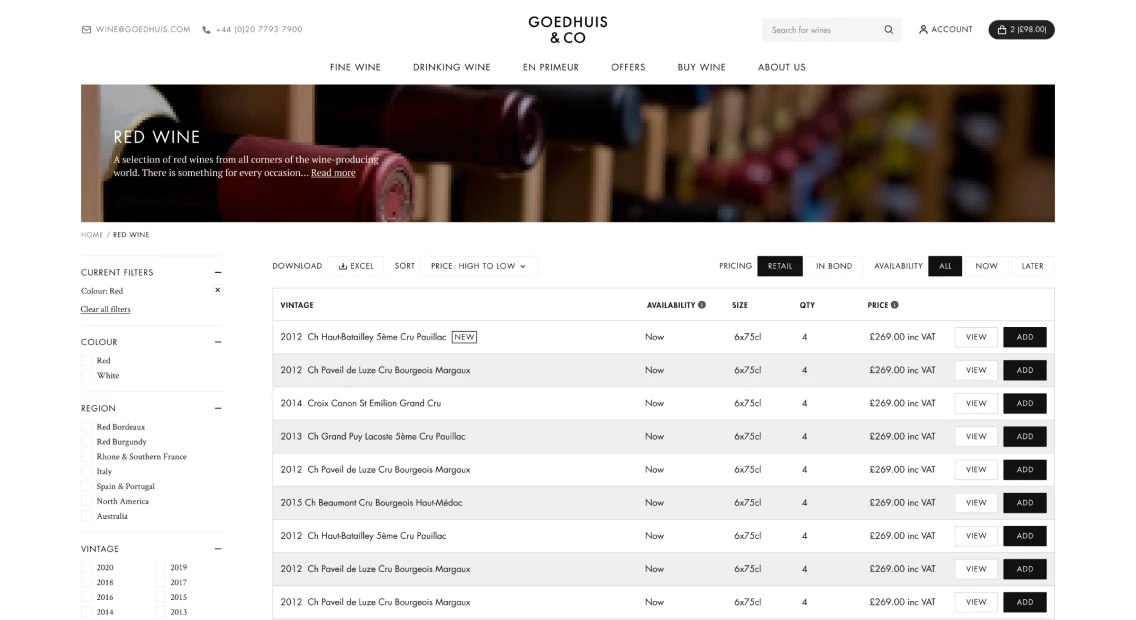Click the 2015 Ch Beaumont Cru Bourgeois name
This screenshot has width=1136, height=620.
pyautogui.click(x=371, y=503)
